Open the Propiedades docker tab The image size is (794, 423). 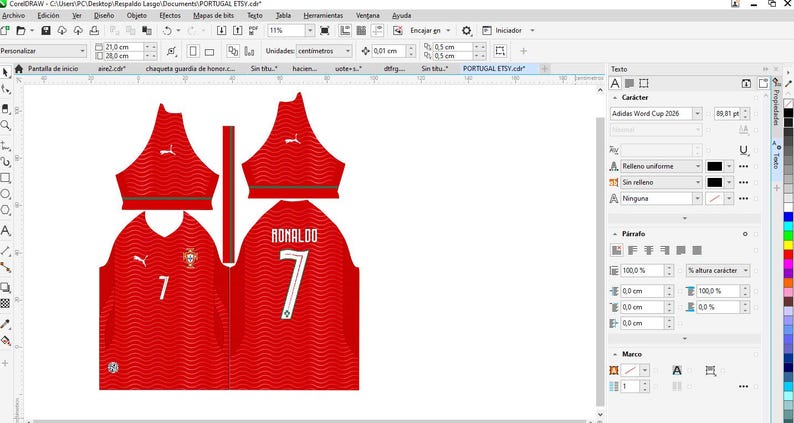776,107
